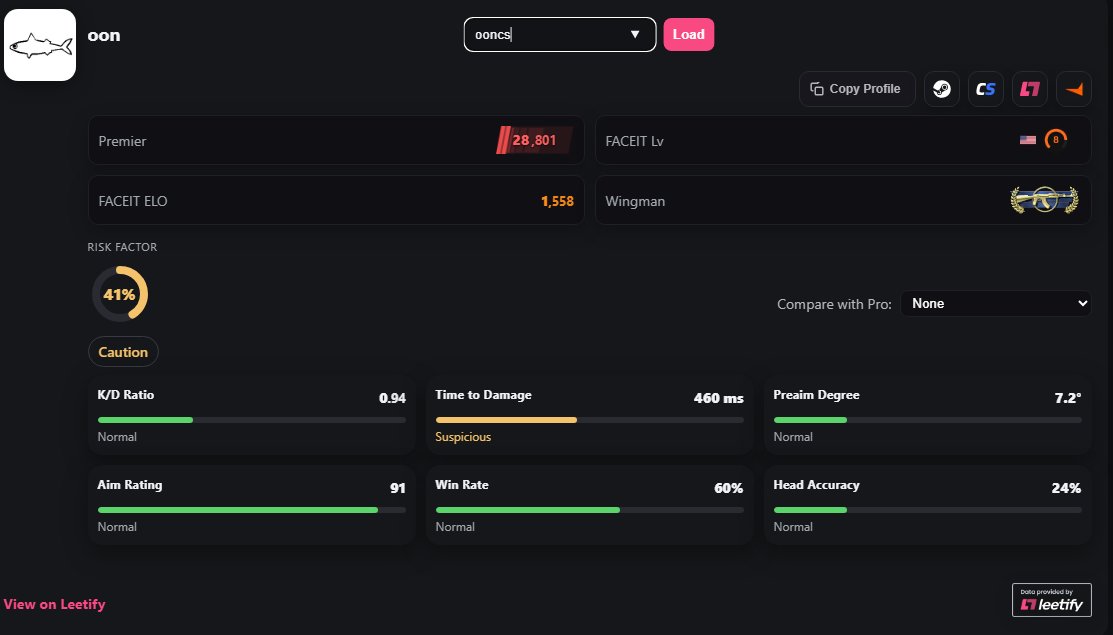Click the Suspicious label under Time to Damage
Screen dimensions: 1113x635
463,437
